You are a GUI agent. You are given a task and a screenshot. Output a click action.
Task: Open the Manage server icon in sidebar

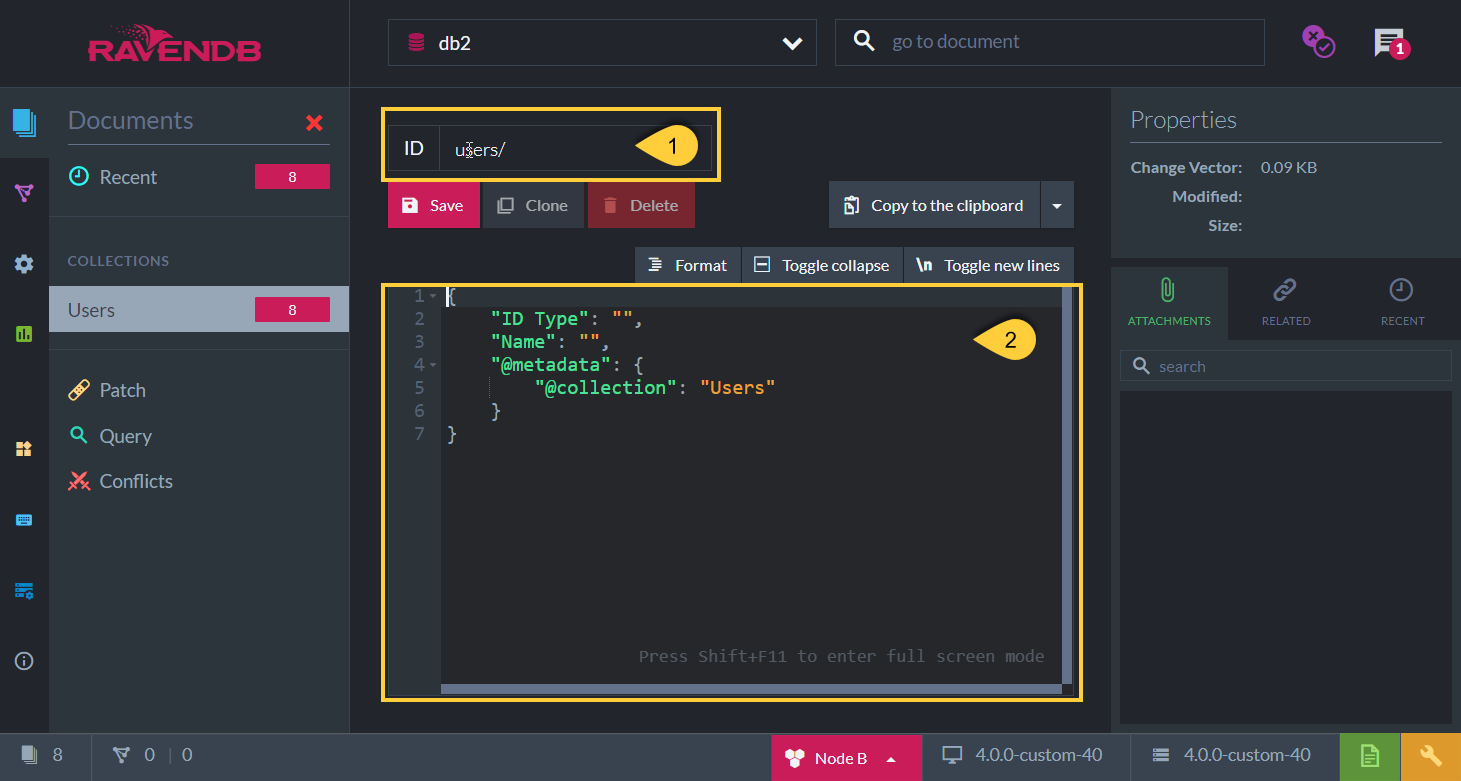pyautogui.click(x=24, y=590)
